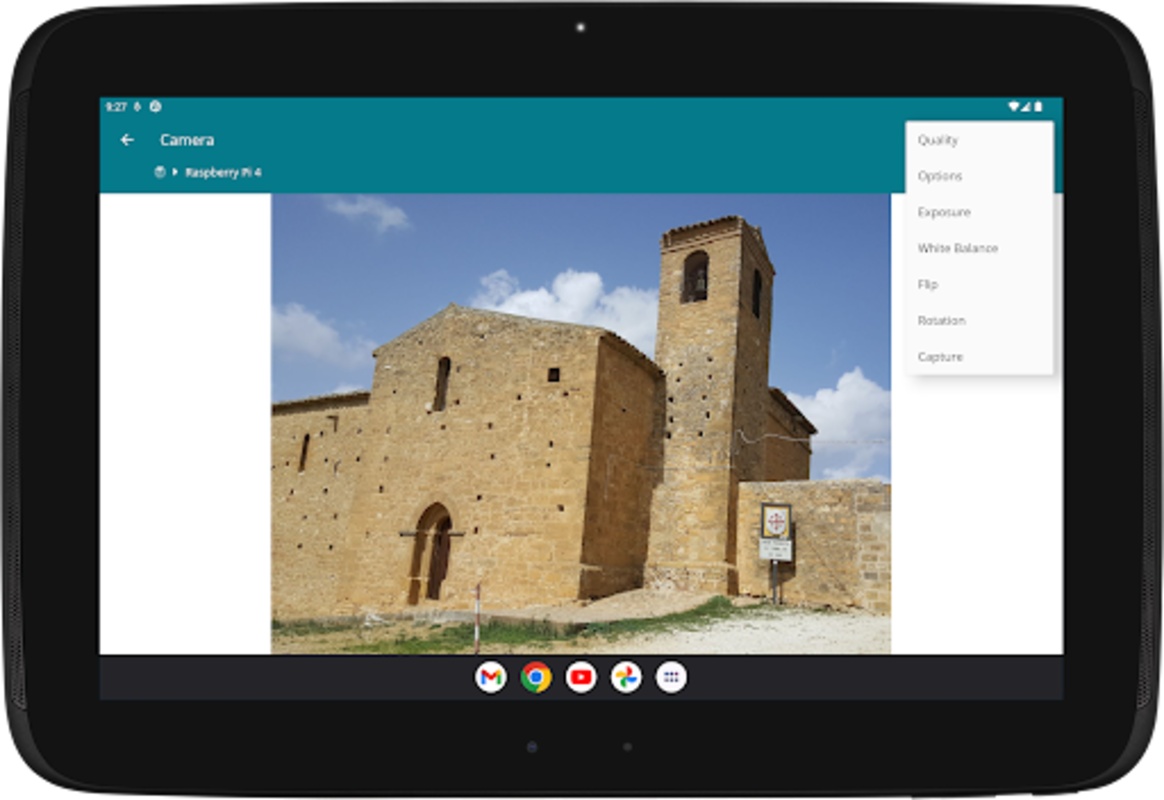Viewport: 1164px width, 800px height.
Task: Click the device icon before Raspberry Pi 4
Action: (159, 172)
